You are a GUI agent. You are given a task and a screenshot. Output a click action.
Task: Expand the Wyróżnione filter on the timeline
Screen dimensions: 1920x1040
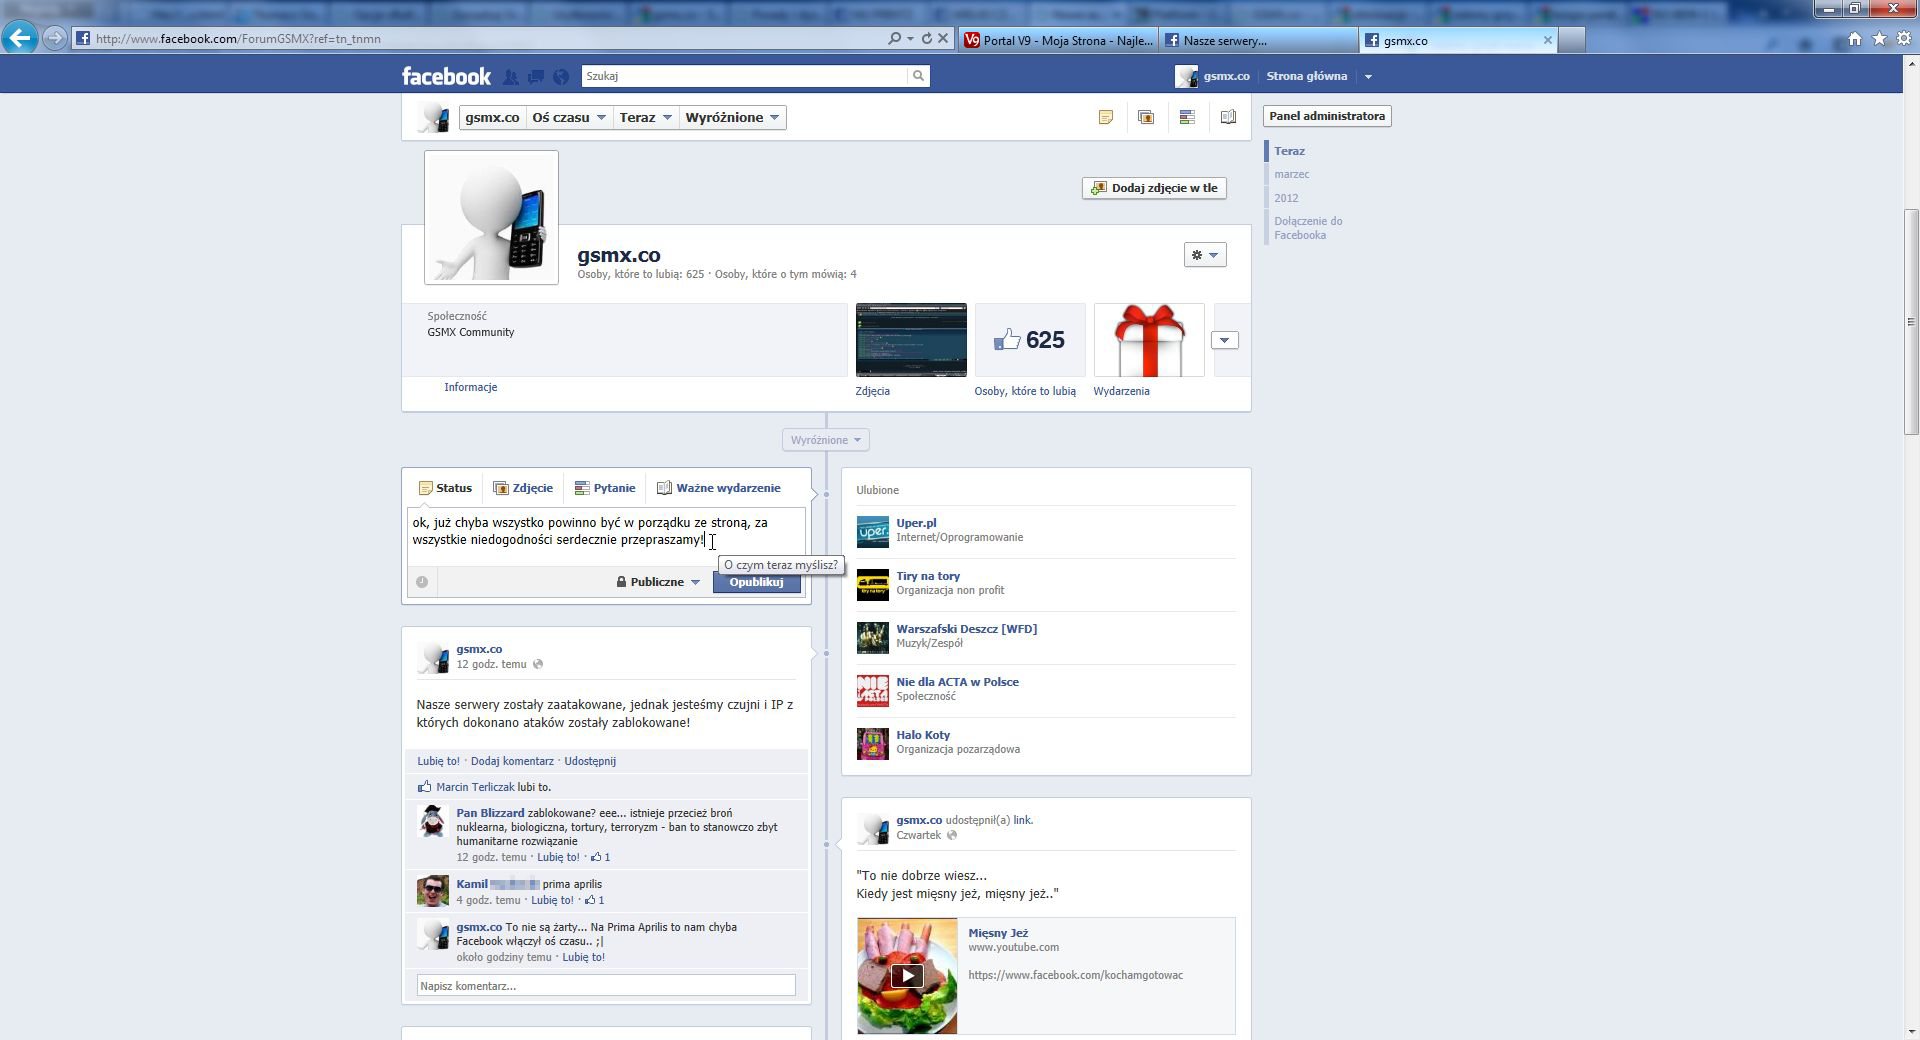[x=825, y=440]
